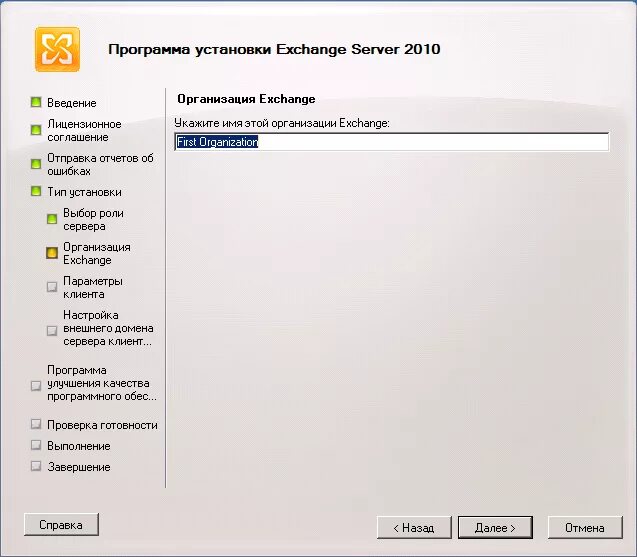
Task: Click gray icon beside Настройка внешнего домена
Action: click(52, 331)
